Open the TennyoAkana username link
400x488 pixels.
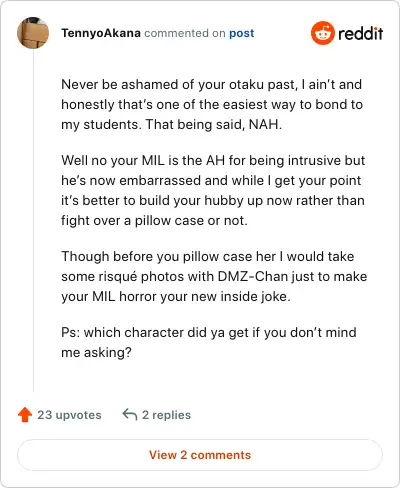pos(101,33)
